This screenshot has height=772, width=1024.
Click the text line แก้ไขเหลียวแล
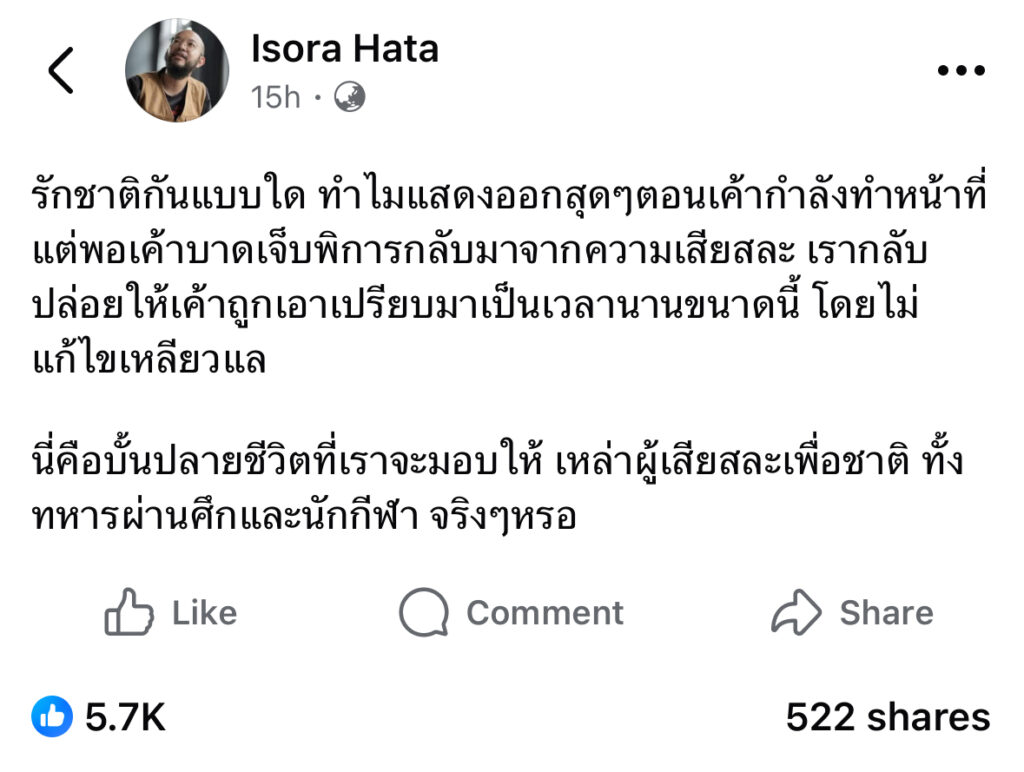pos(149,359)
